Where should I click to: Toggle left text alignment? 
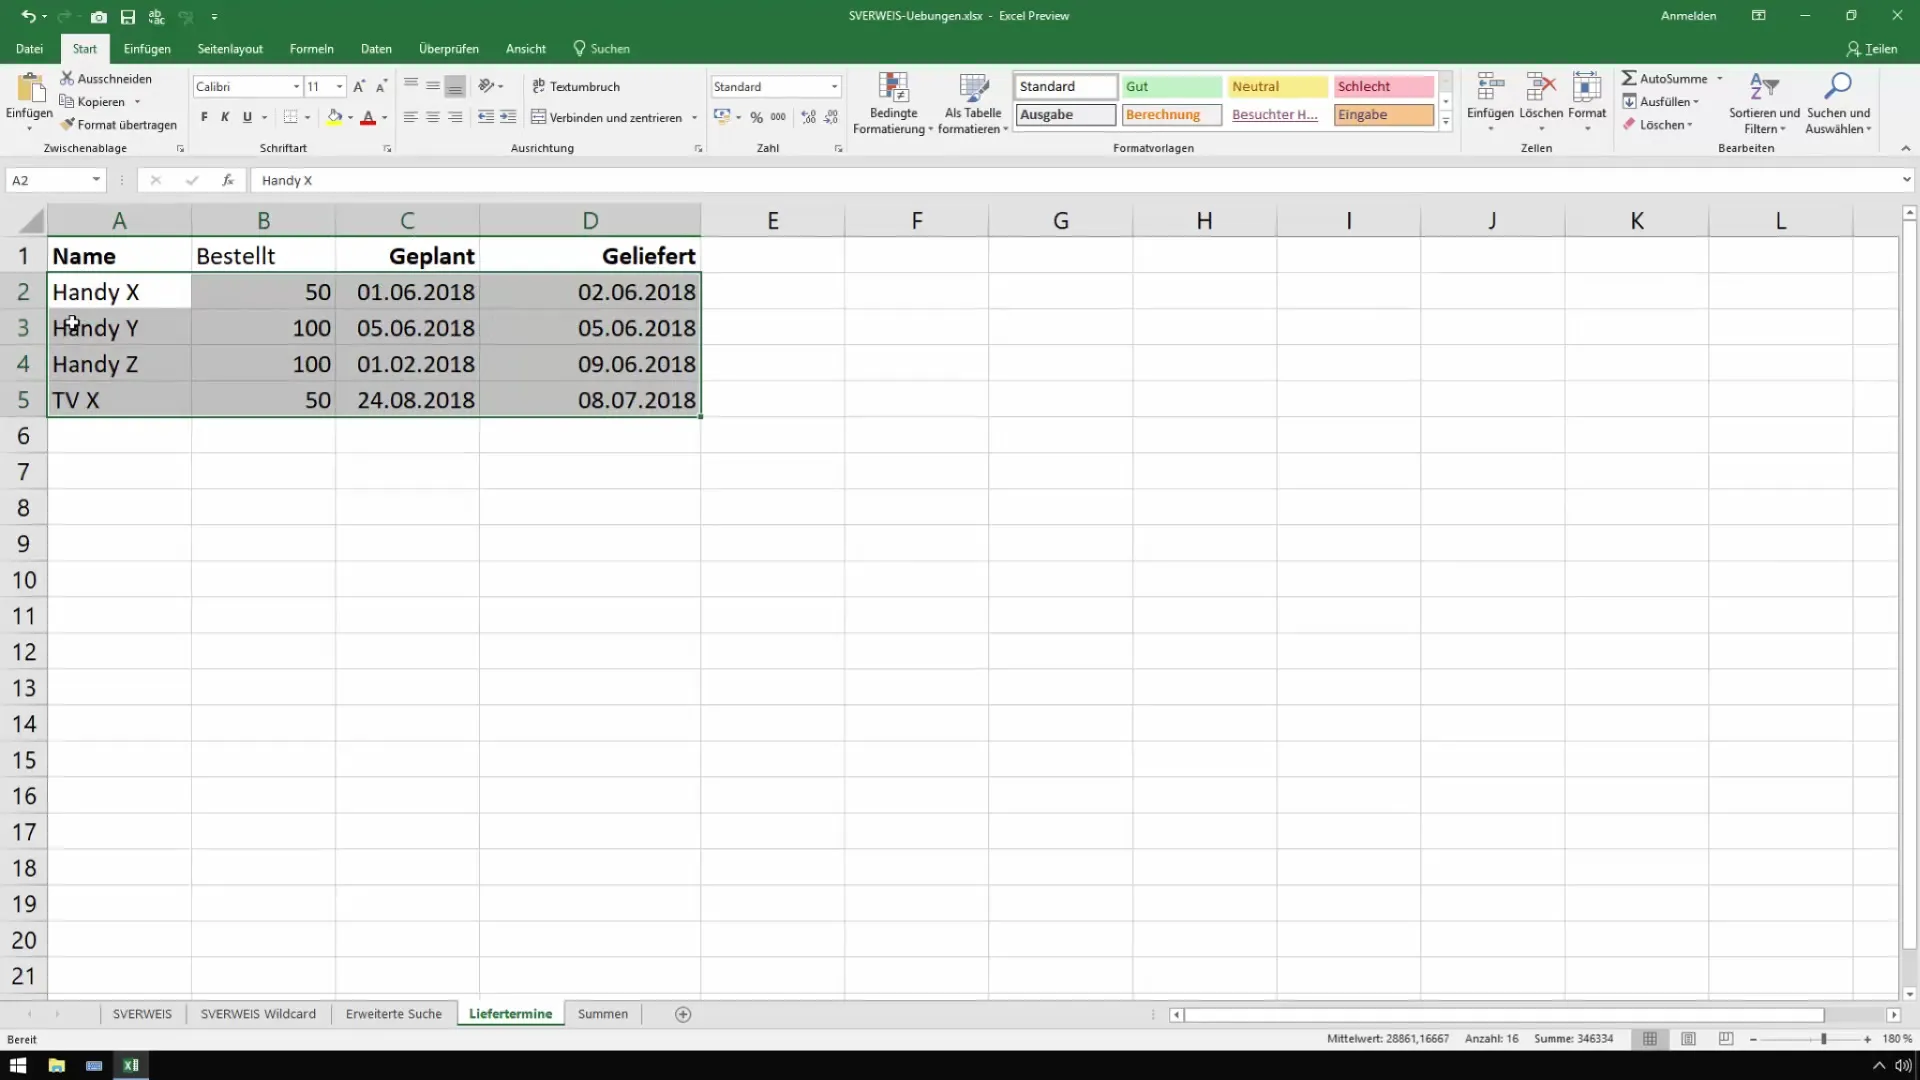pos(411,117)
